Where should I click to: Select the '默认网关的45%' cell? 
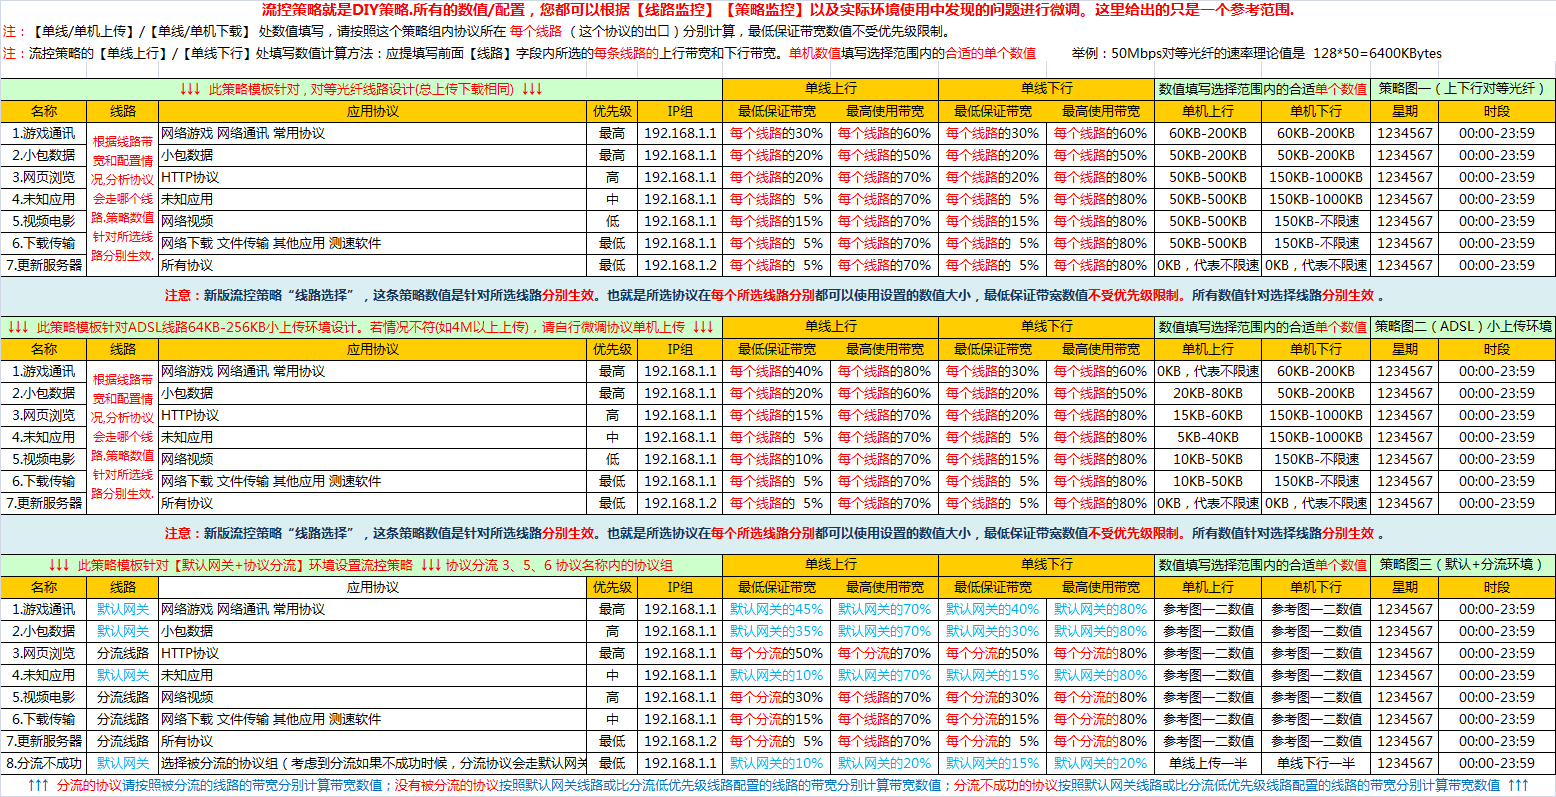776,609
